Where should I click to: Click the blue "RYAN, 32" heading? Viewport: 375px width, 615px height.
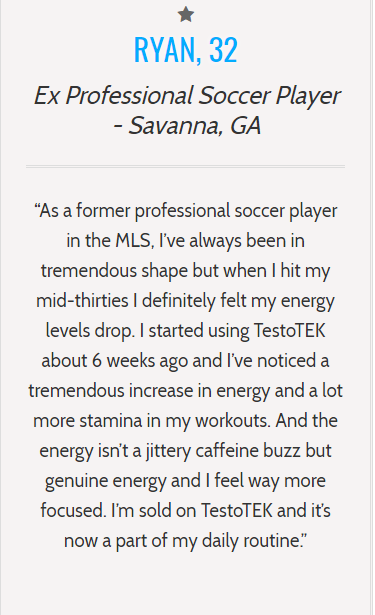point(186,50)
